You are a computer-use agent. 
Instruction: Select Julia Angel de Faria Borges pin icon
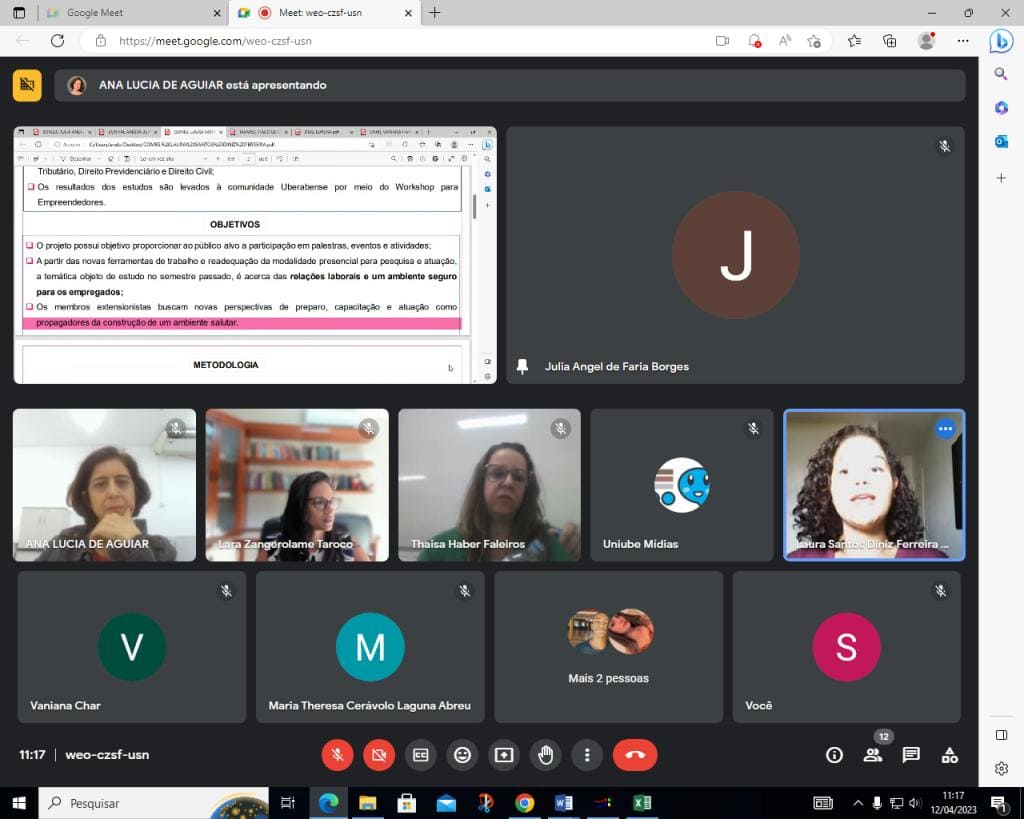522,366
